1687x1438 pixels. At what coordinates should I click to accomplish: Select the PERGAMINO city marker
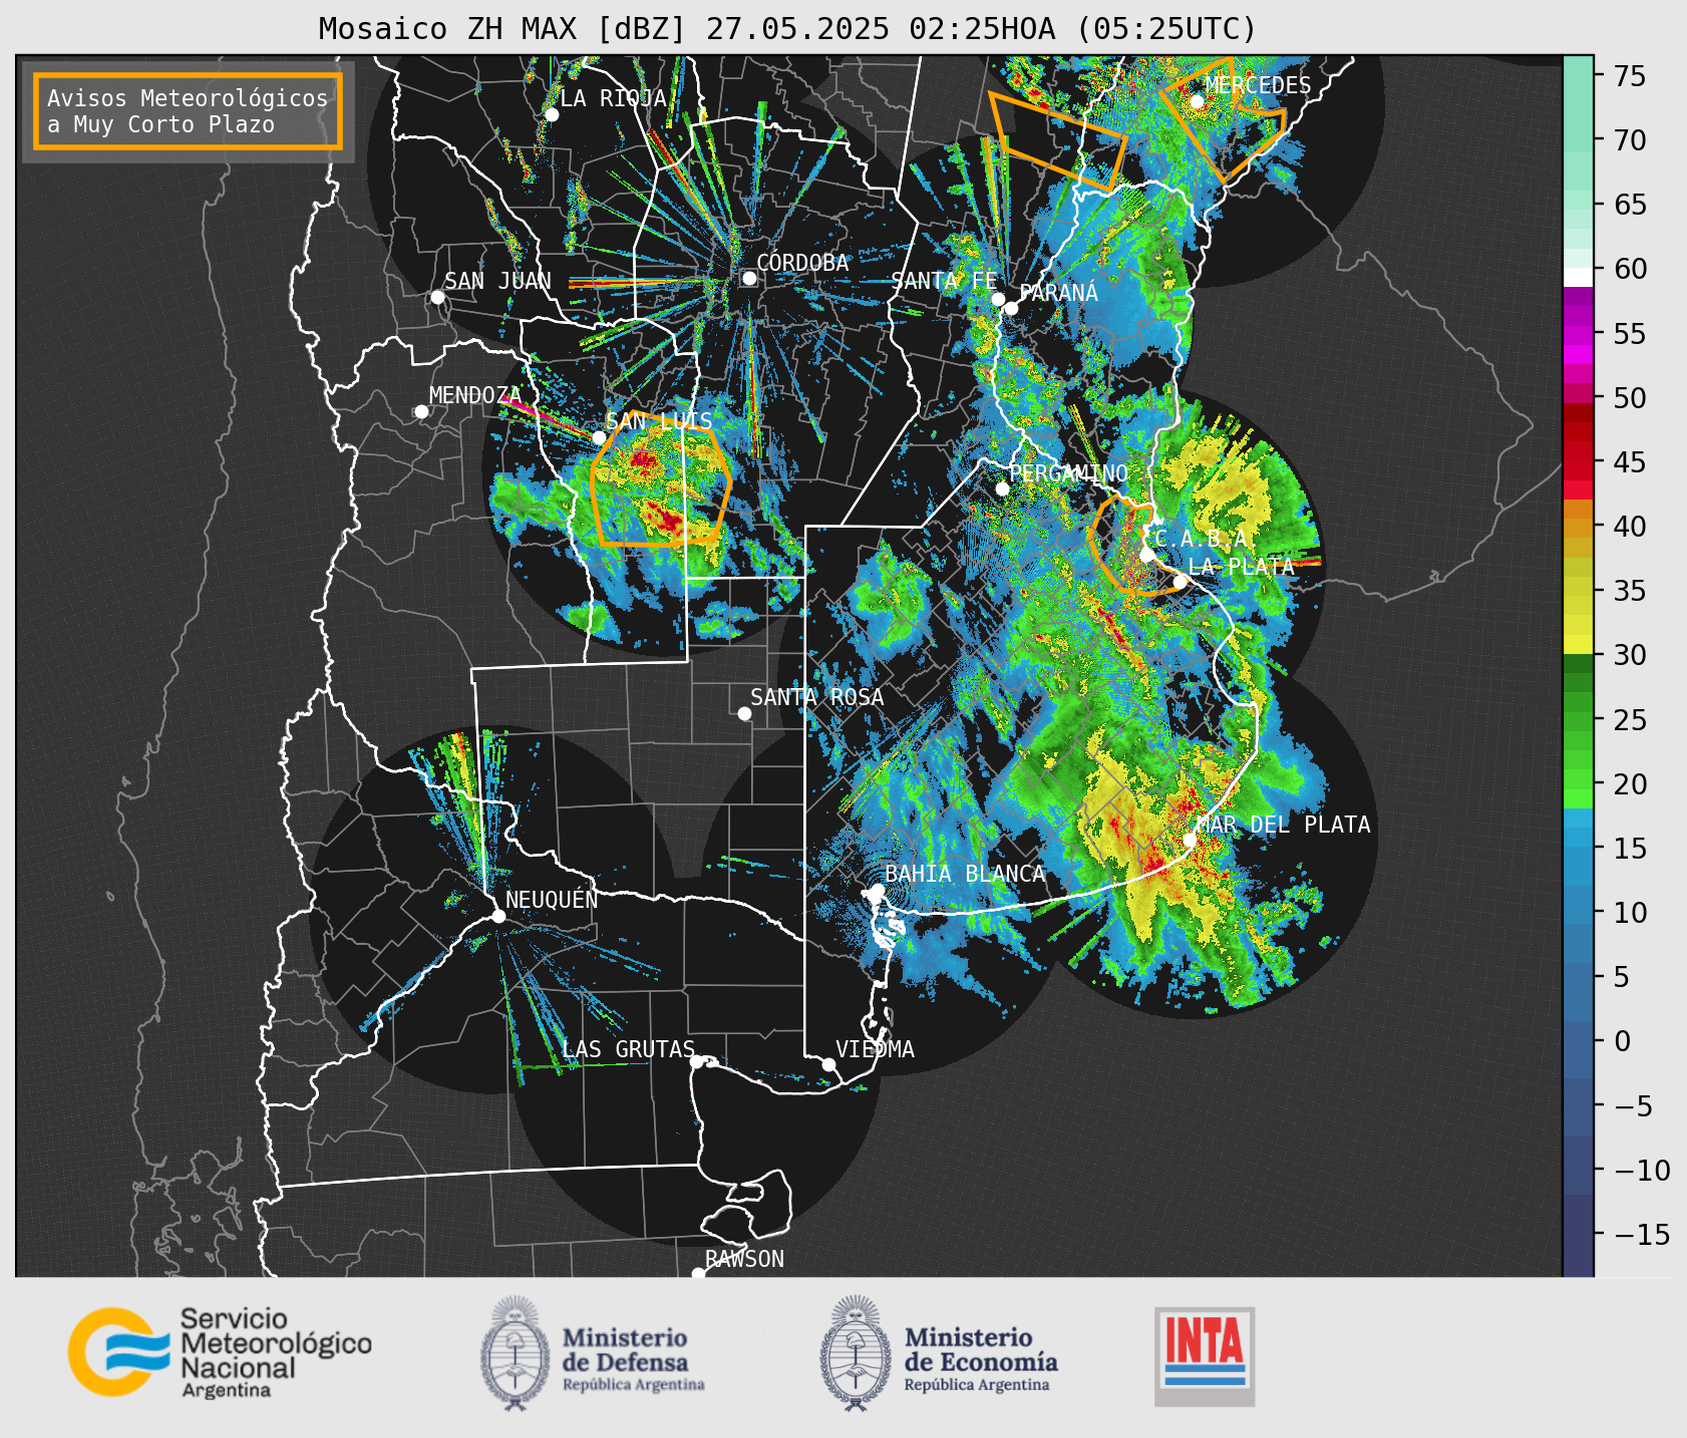click(x=1002, y=489)
